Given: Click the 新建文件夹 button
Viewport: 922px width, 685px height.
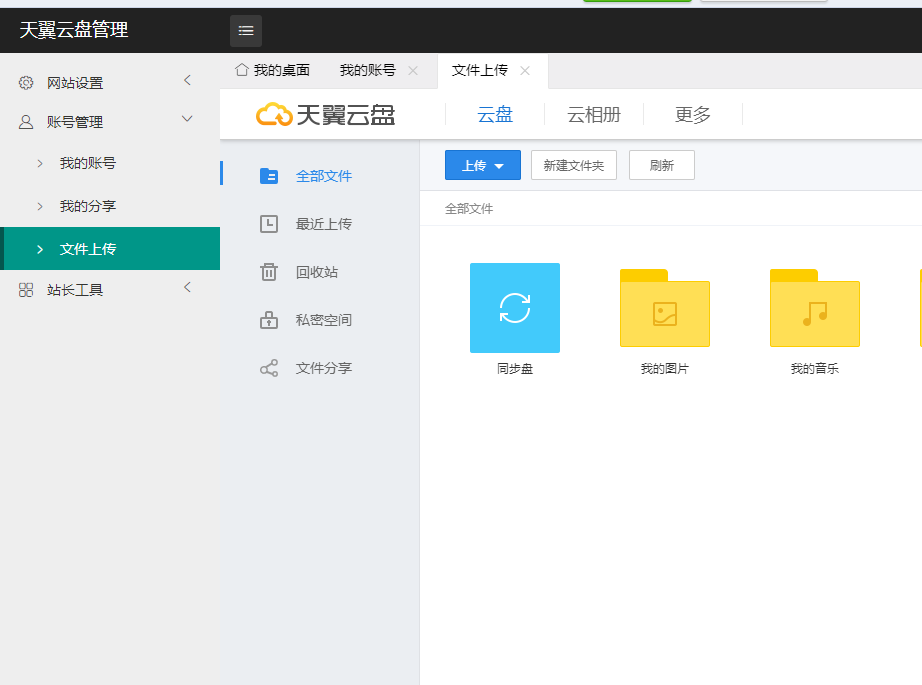Looking at the screenshot, I should [574, 165].
